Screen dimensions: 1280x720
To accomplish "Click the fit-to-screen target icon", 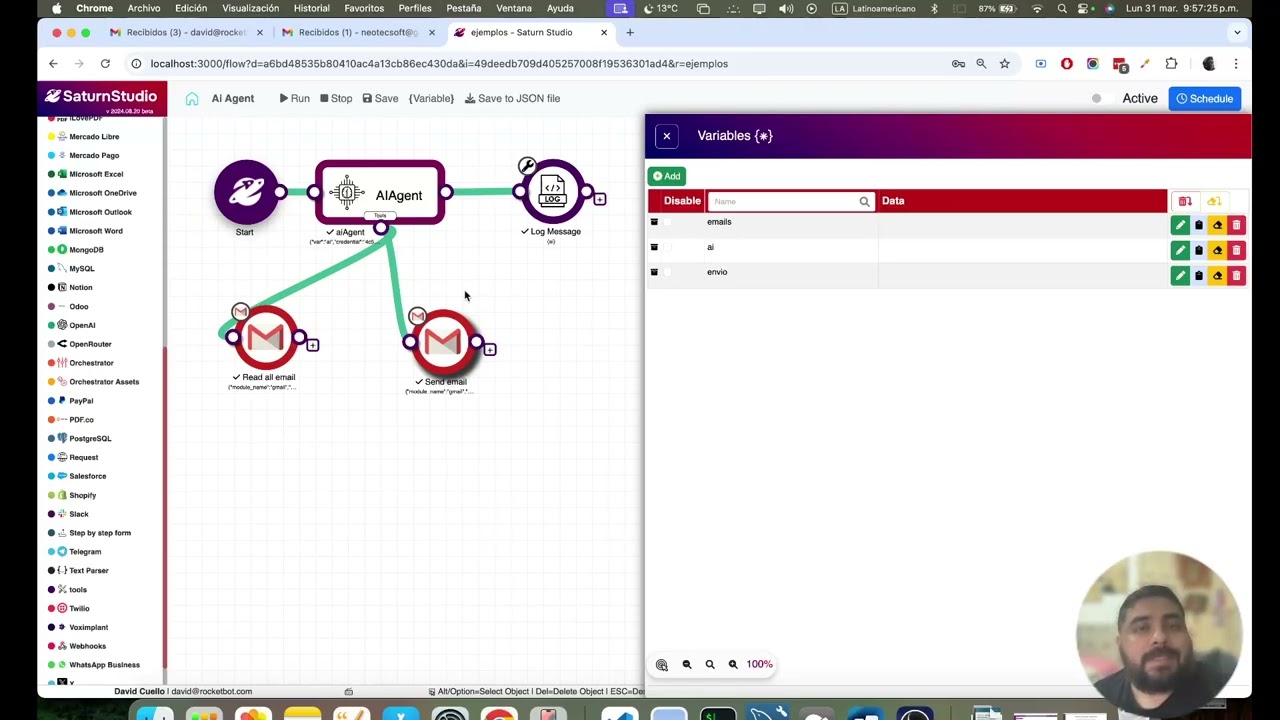I will (x=662, y=664).
